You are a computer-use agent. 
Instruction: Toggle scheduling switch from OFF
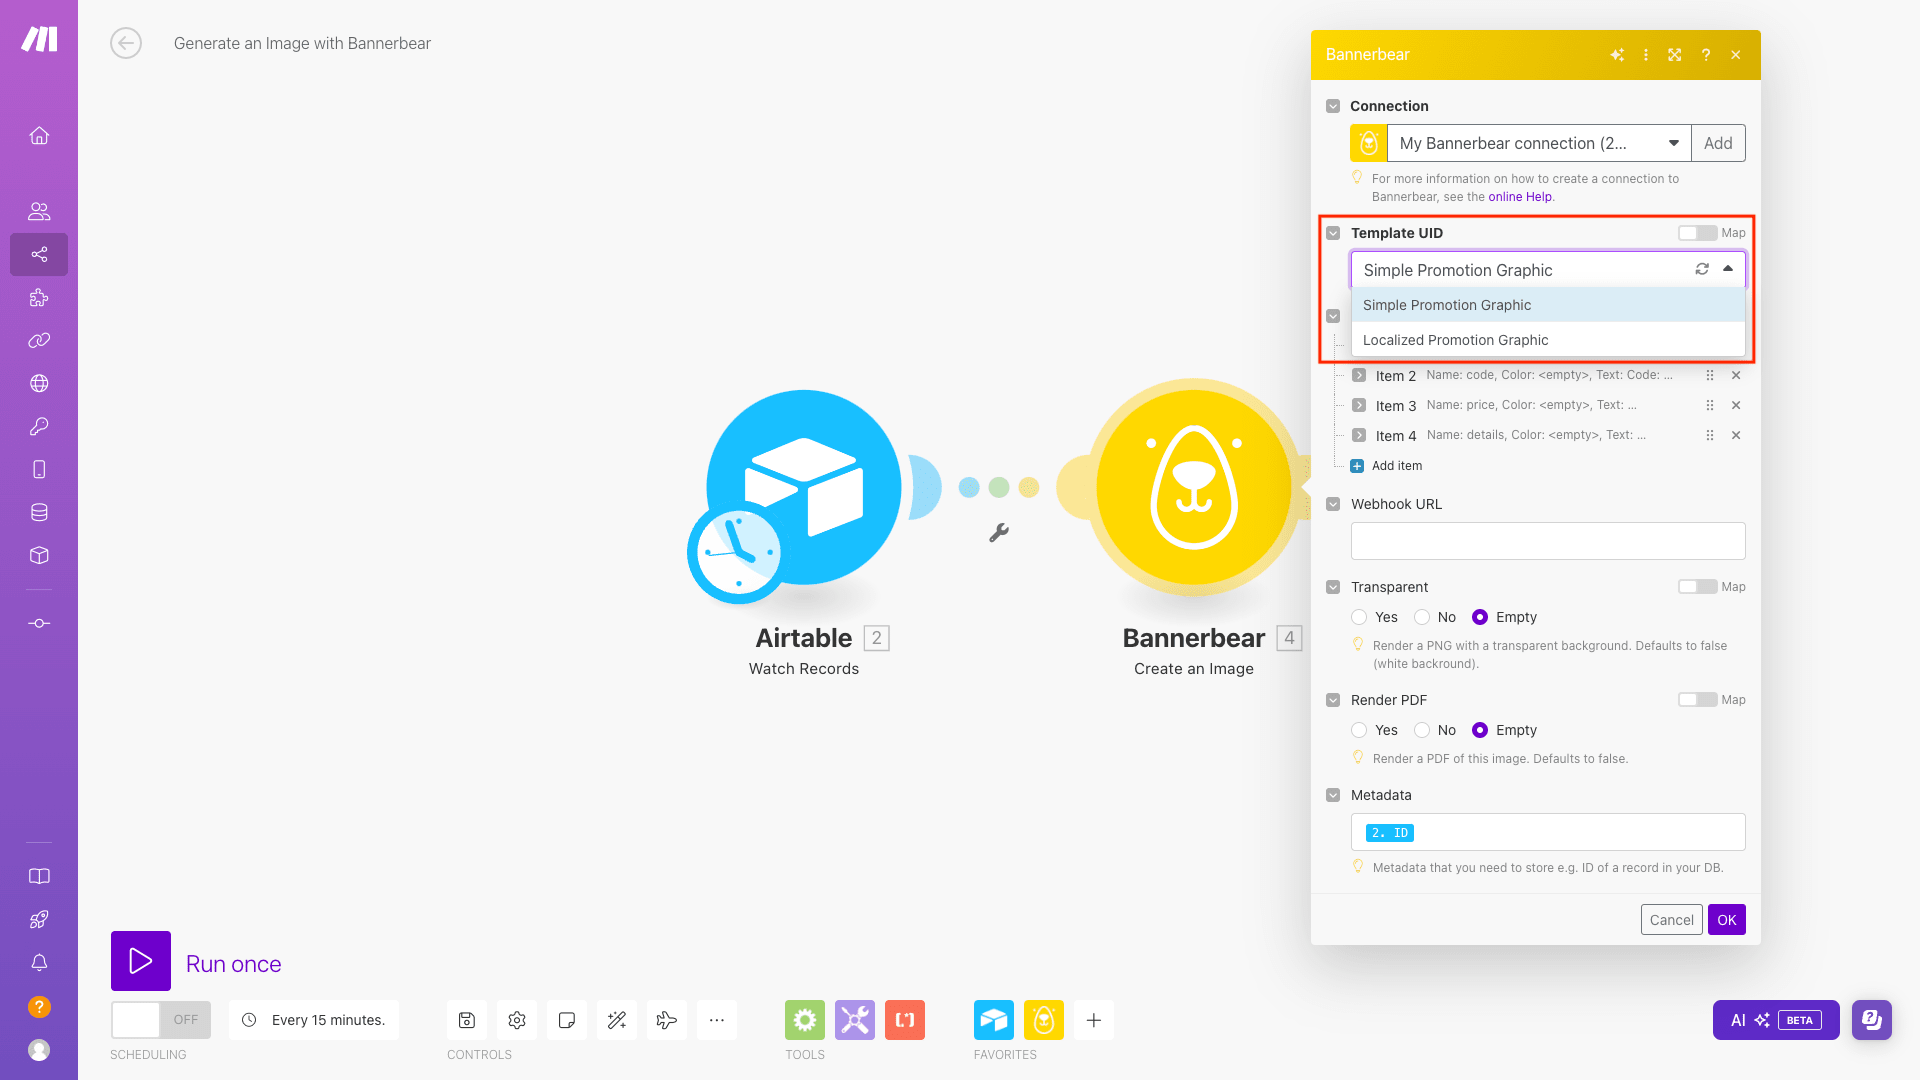pyautogui.click(x=160, y=1020)
